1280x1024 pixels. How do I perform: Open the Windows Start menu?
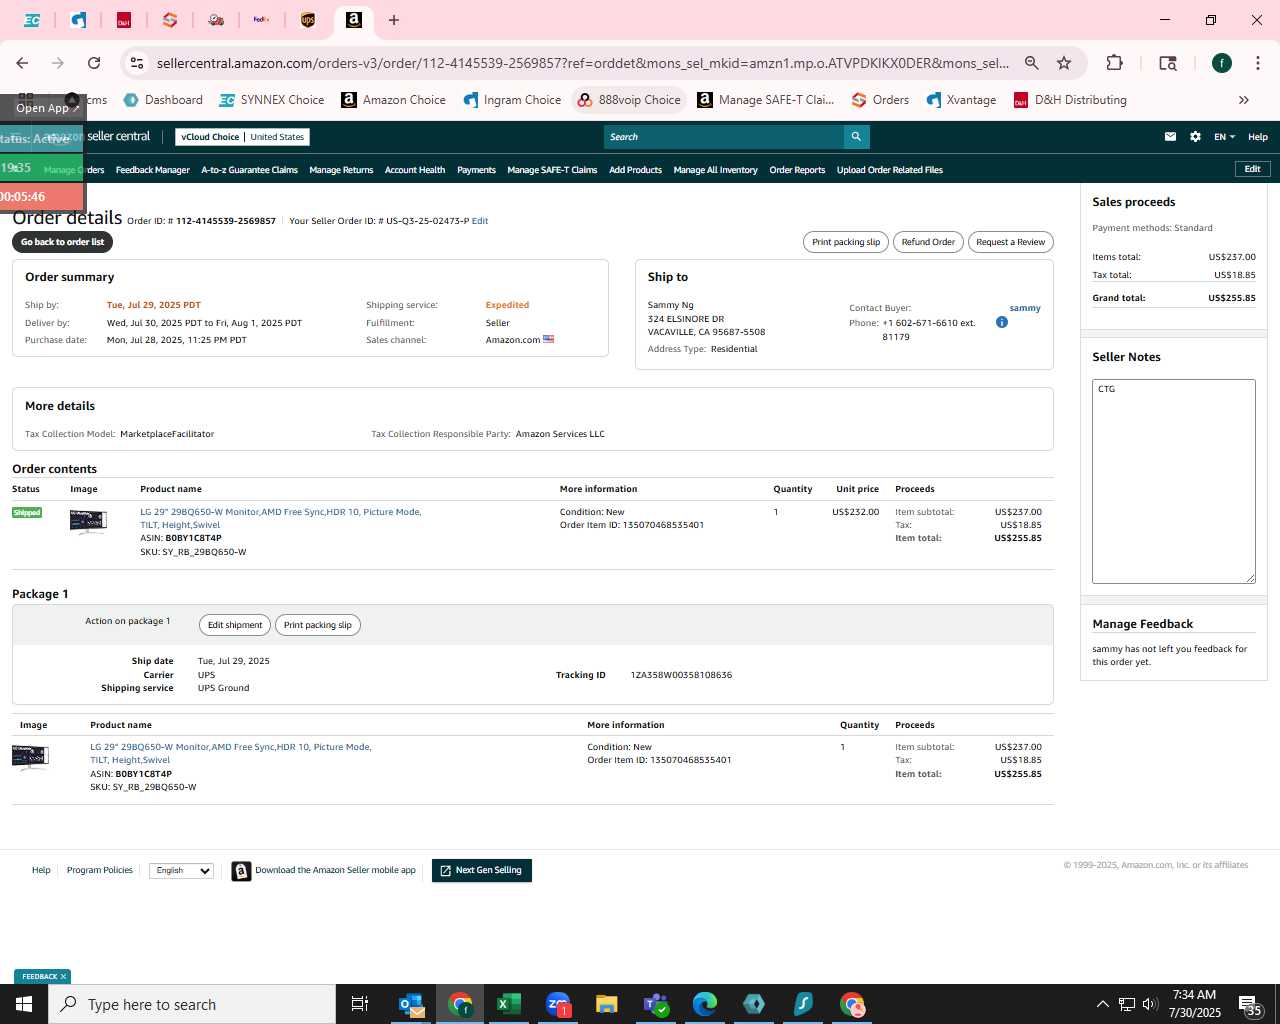pyautogui.click(x=24, y=1004)
